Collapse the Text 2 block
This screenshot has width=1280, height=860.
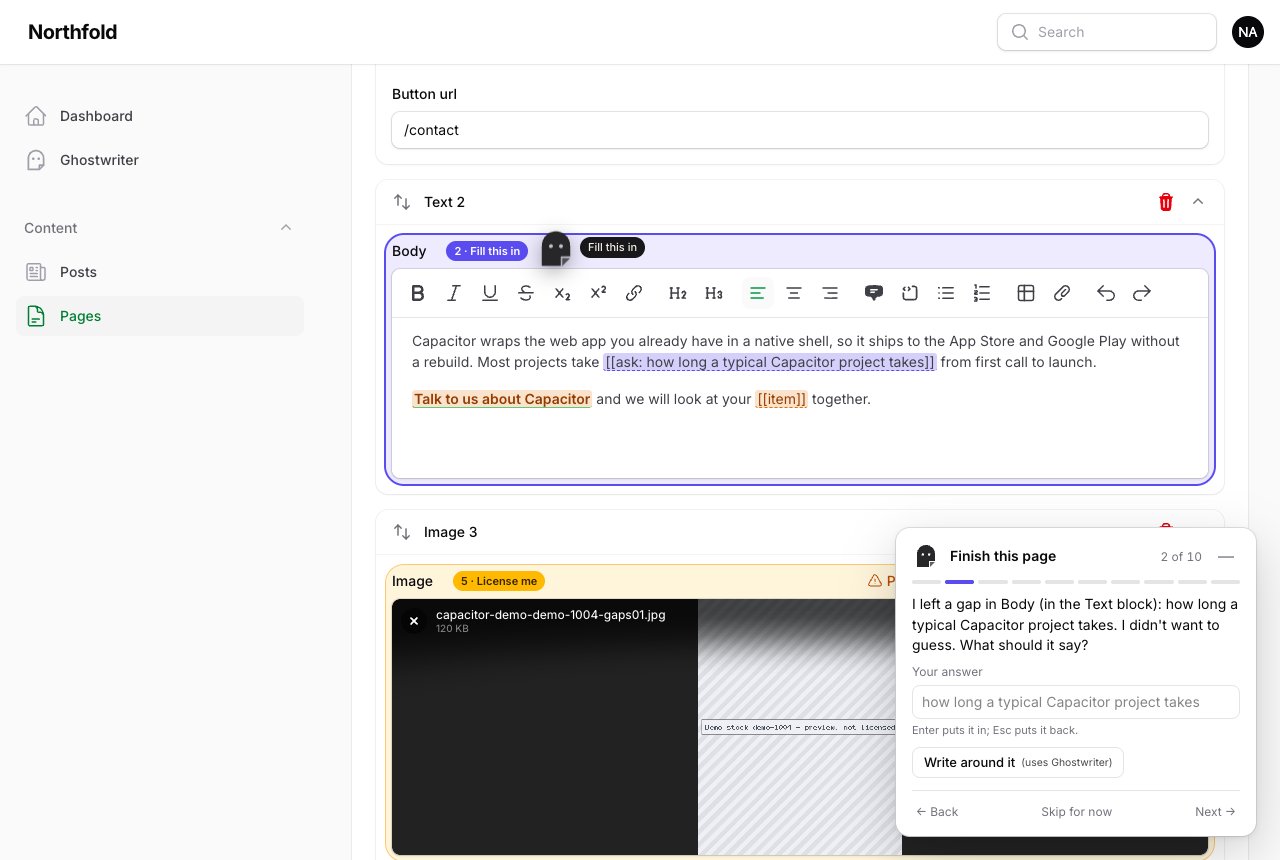(x=1198, y=202)
